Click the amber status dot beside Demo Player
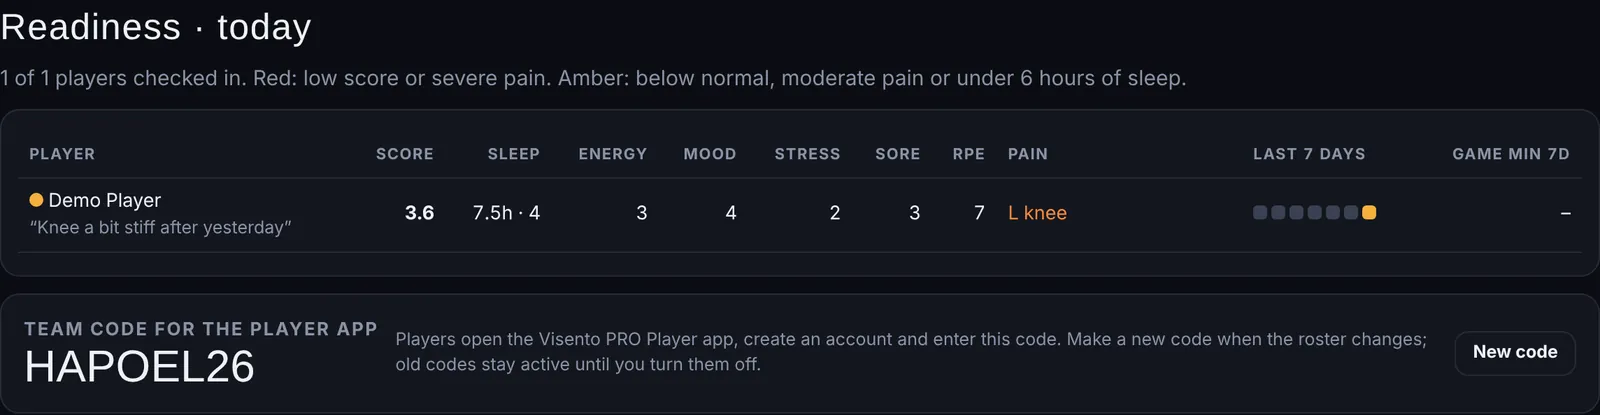The image size is (1600, 415). pos(36,200)
